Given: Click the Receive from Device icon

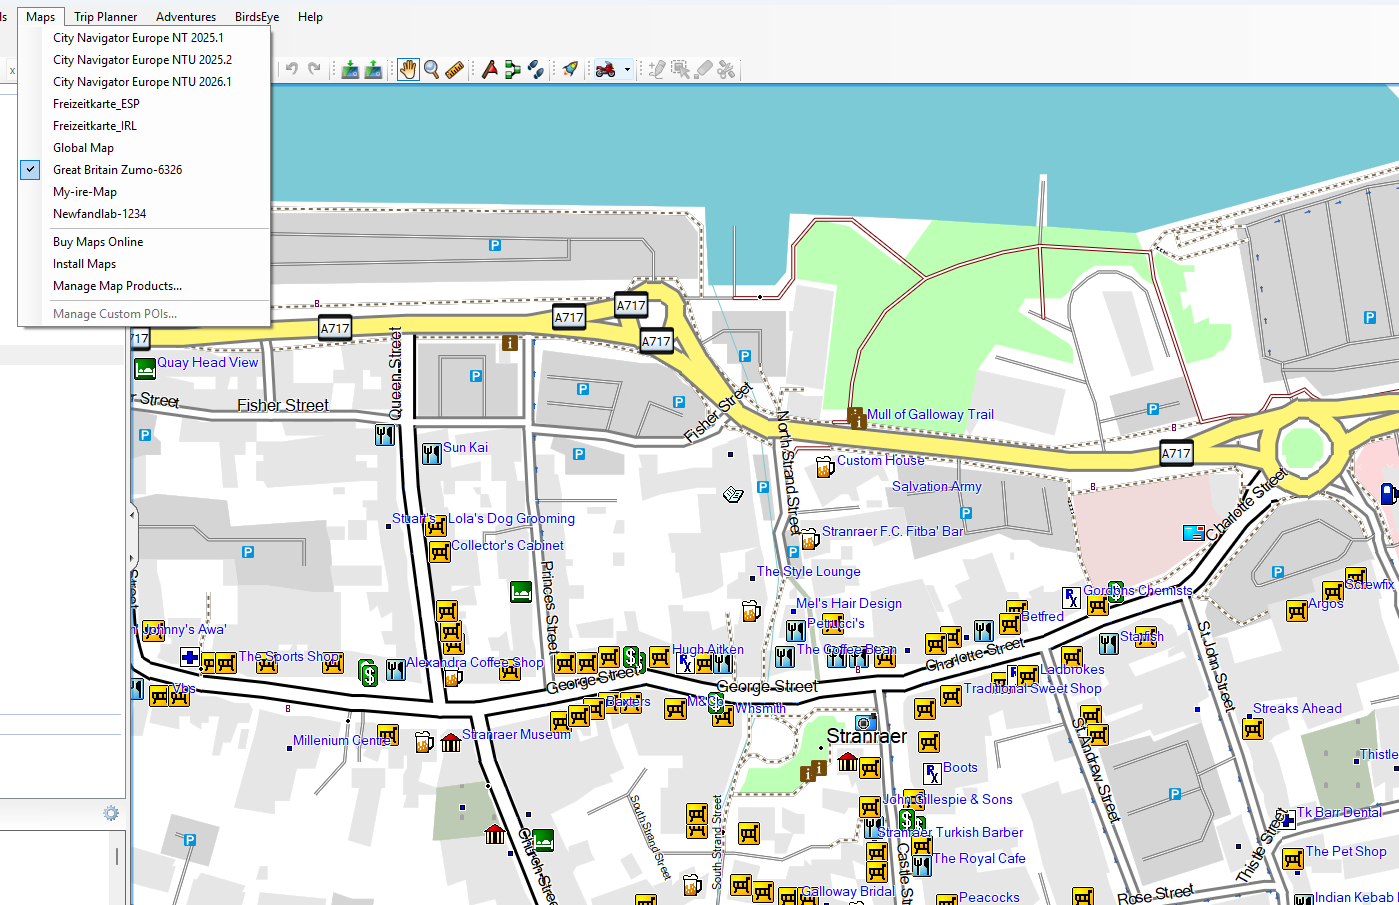Looking at the screenshot, I should [x=373, y=69].
